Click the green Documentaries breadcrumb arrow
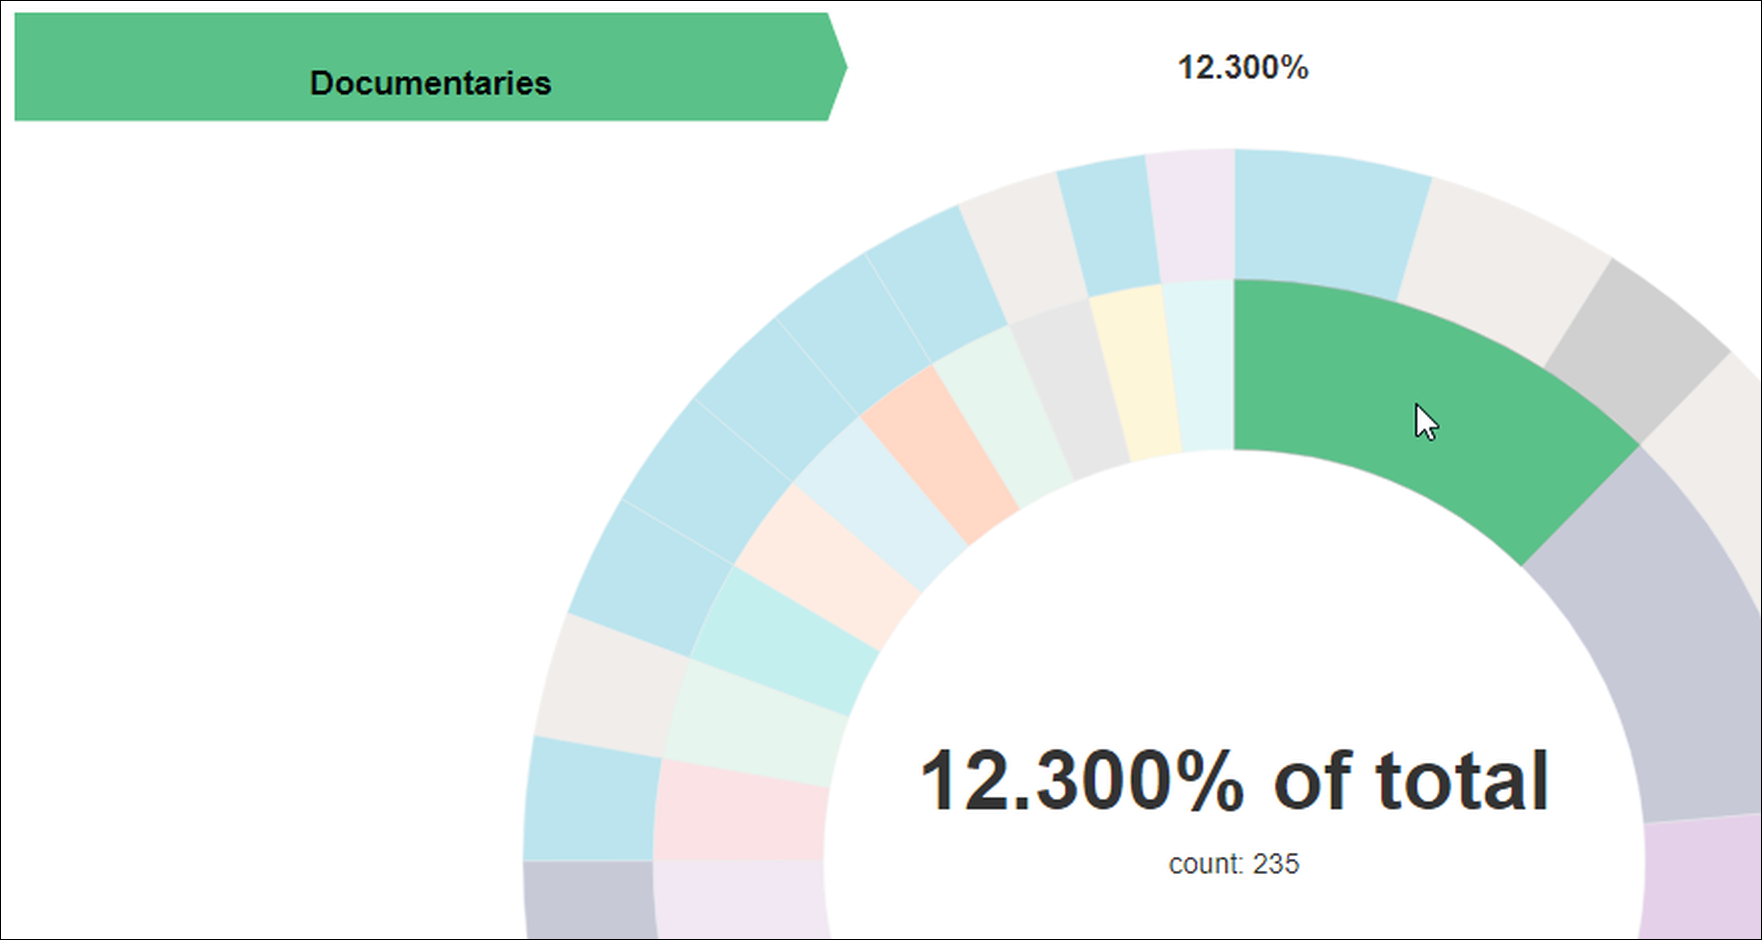The image size is (1762, 940). point(430,67)
